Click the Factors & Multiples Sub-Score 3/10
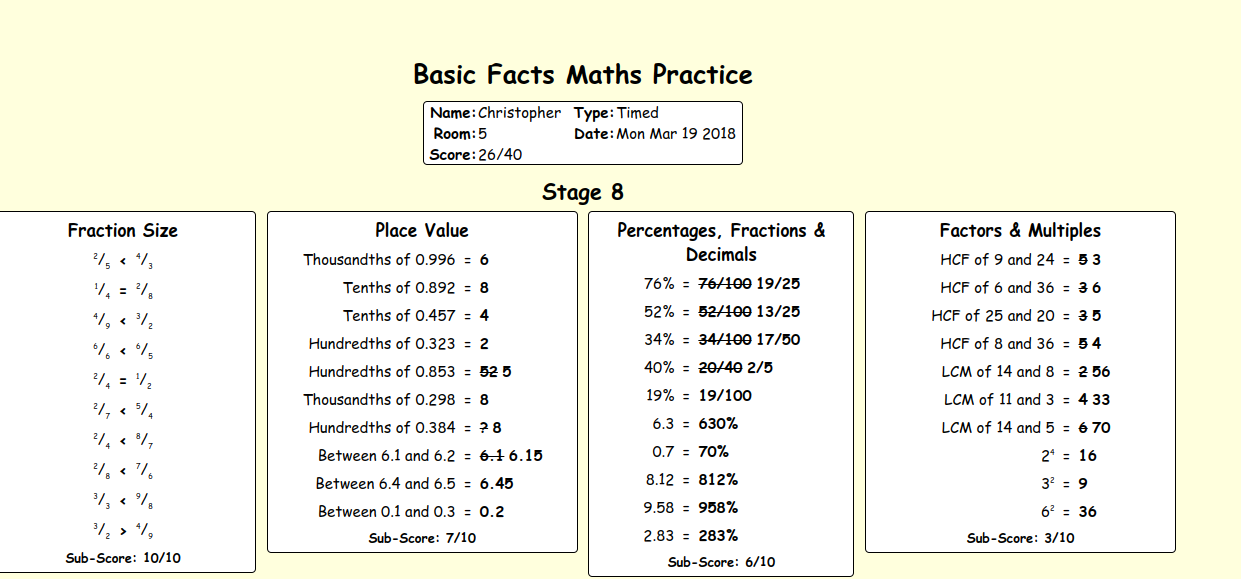This screenshot has width=1241, height=579. (1020, 538)
